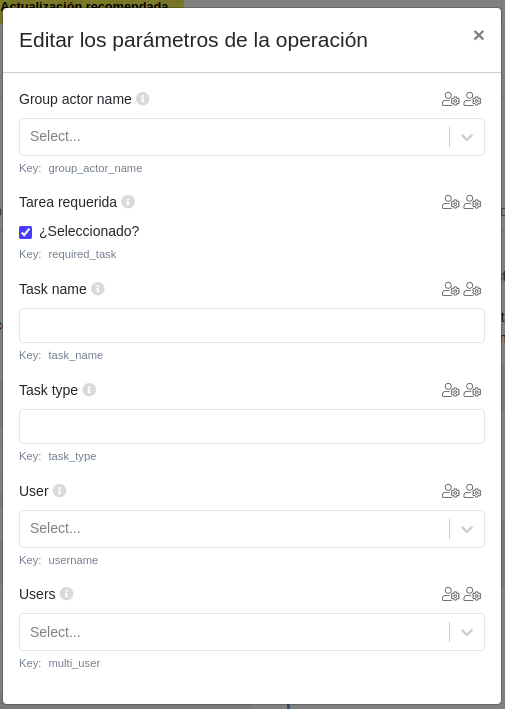Click info icon next to Task type

coord(89,390)
